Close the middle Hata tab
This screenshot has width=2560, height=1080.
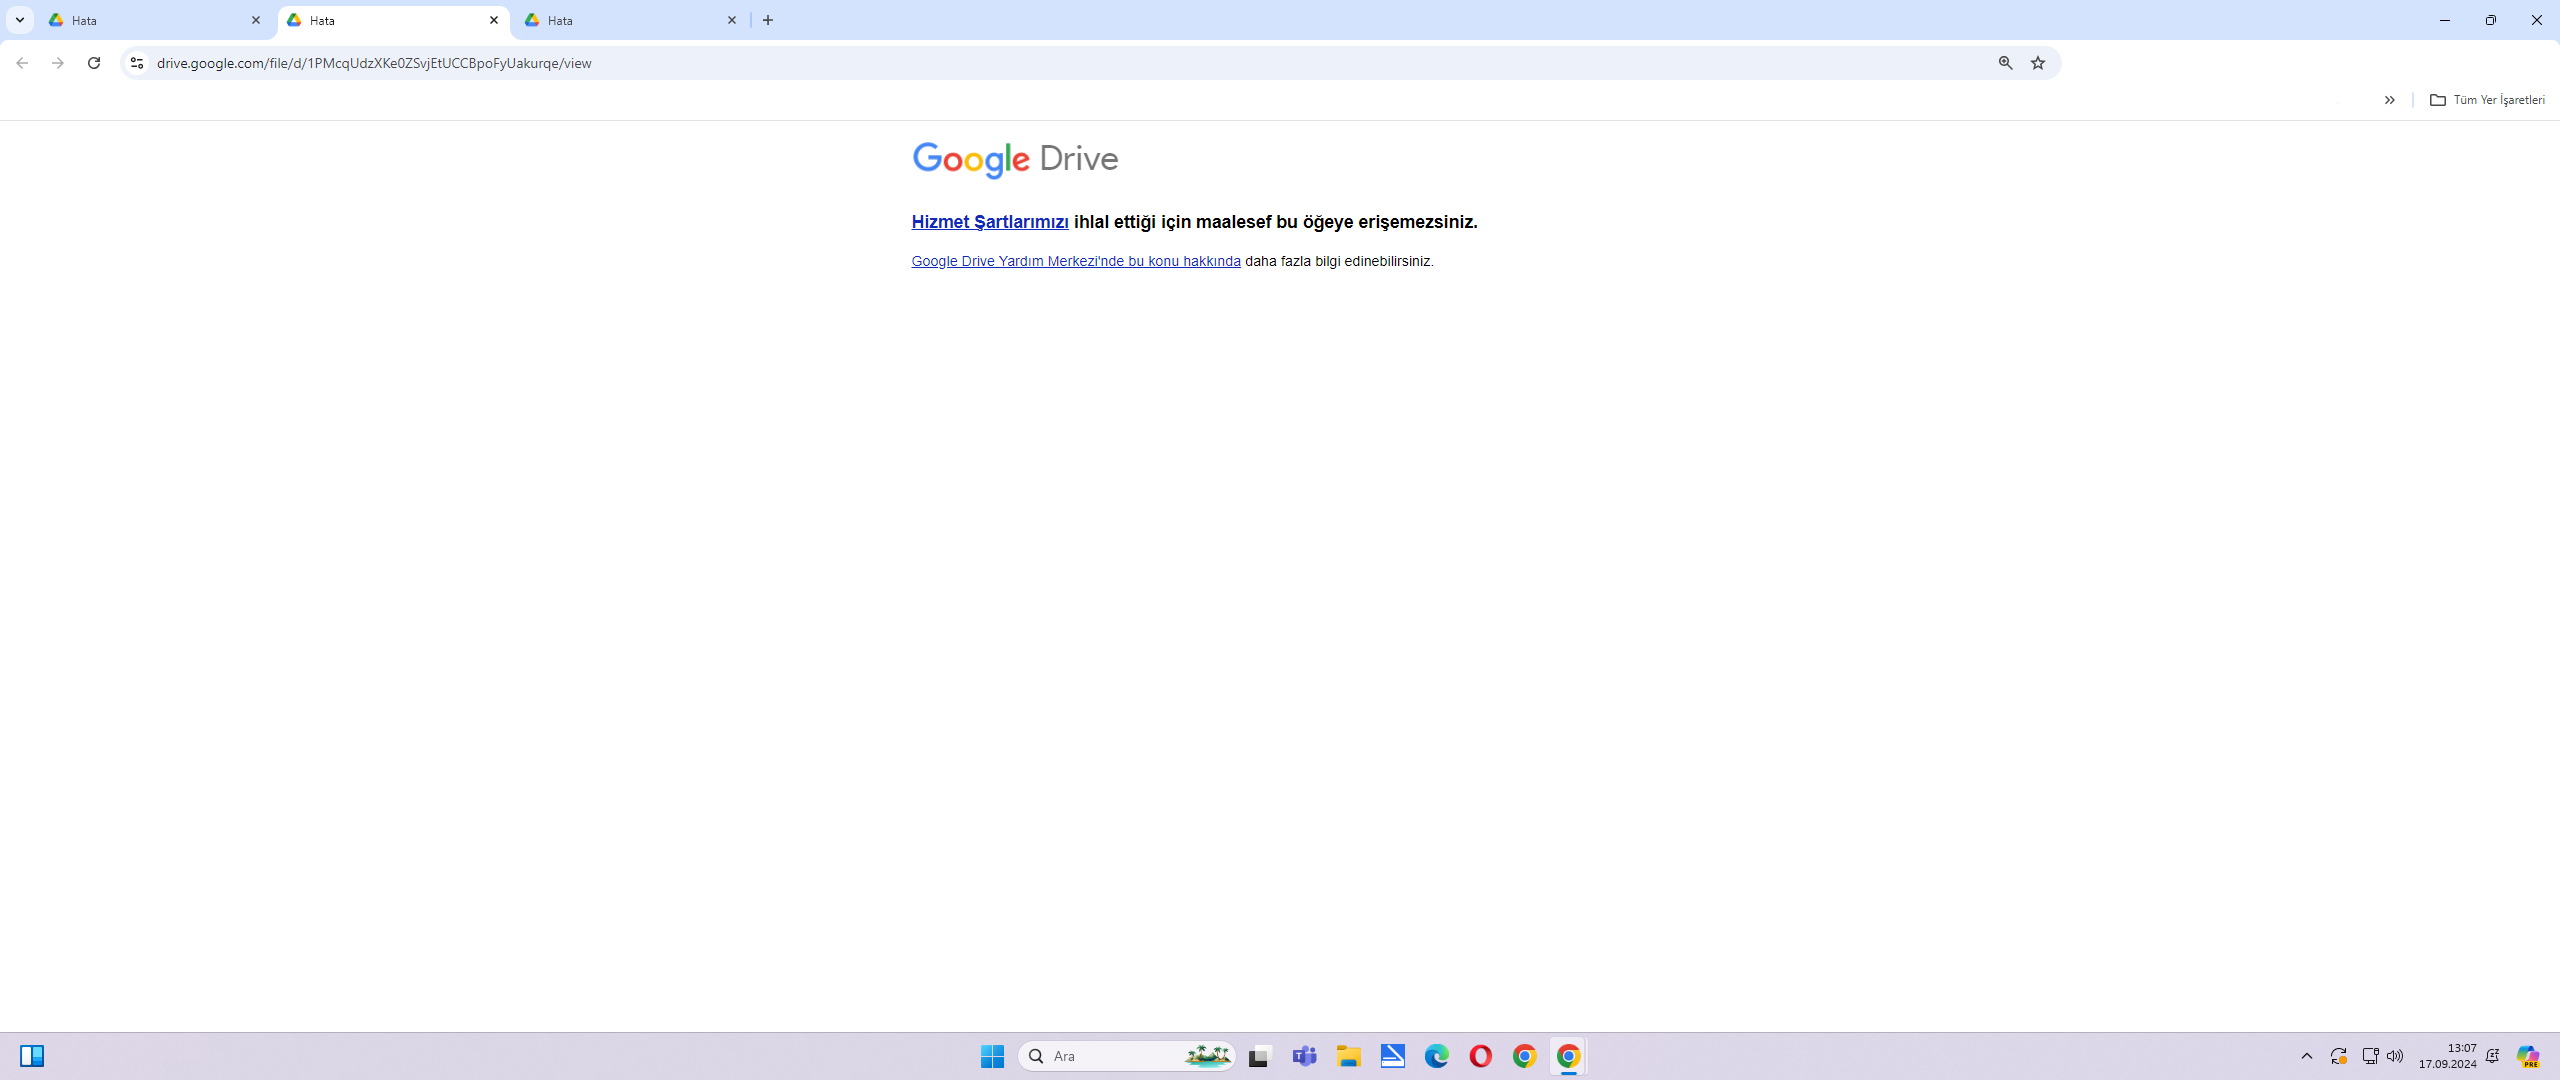click(494, 20)
